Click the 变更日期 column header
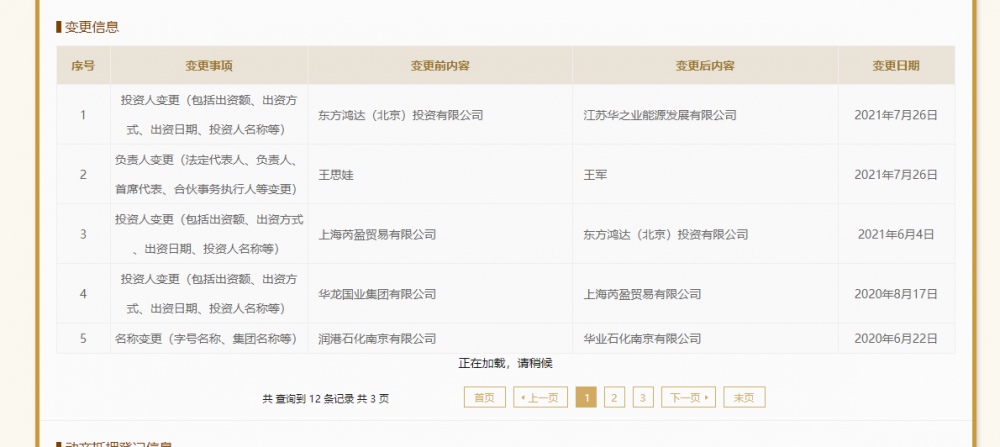Screen dimensions: 1000x447 [x=896, y=66]
